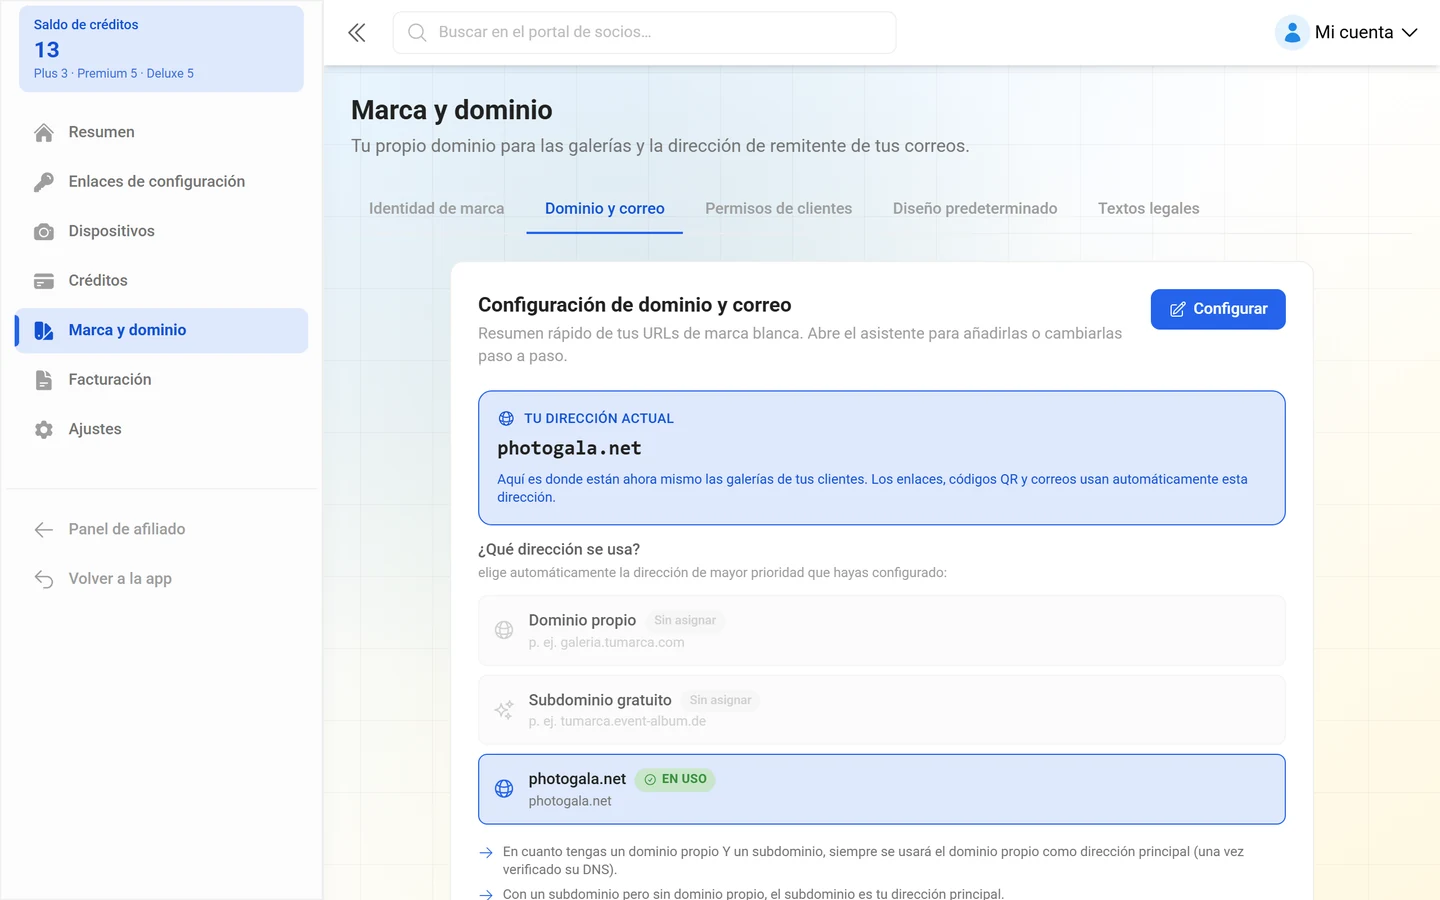Click the camera icon for Dispositivos

(x=44, y=231)
